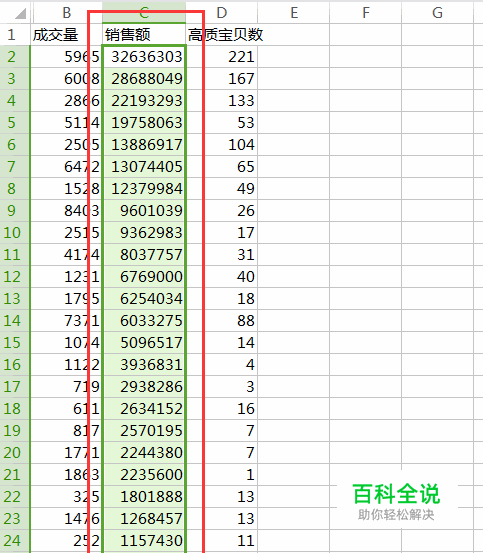Select cell with value 2244380

point(144,452)
